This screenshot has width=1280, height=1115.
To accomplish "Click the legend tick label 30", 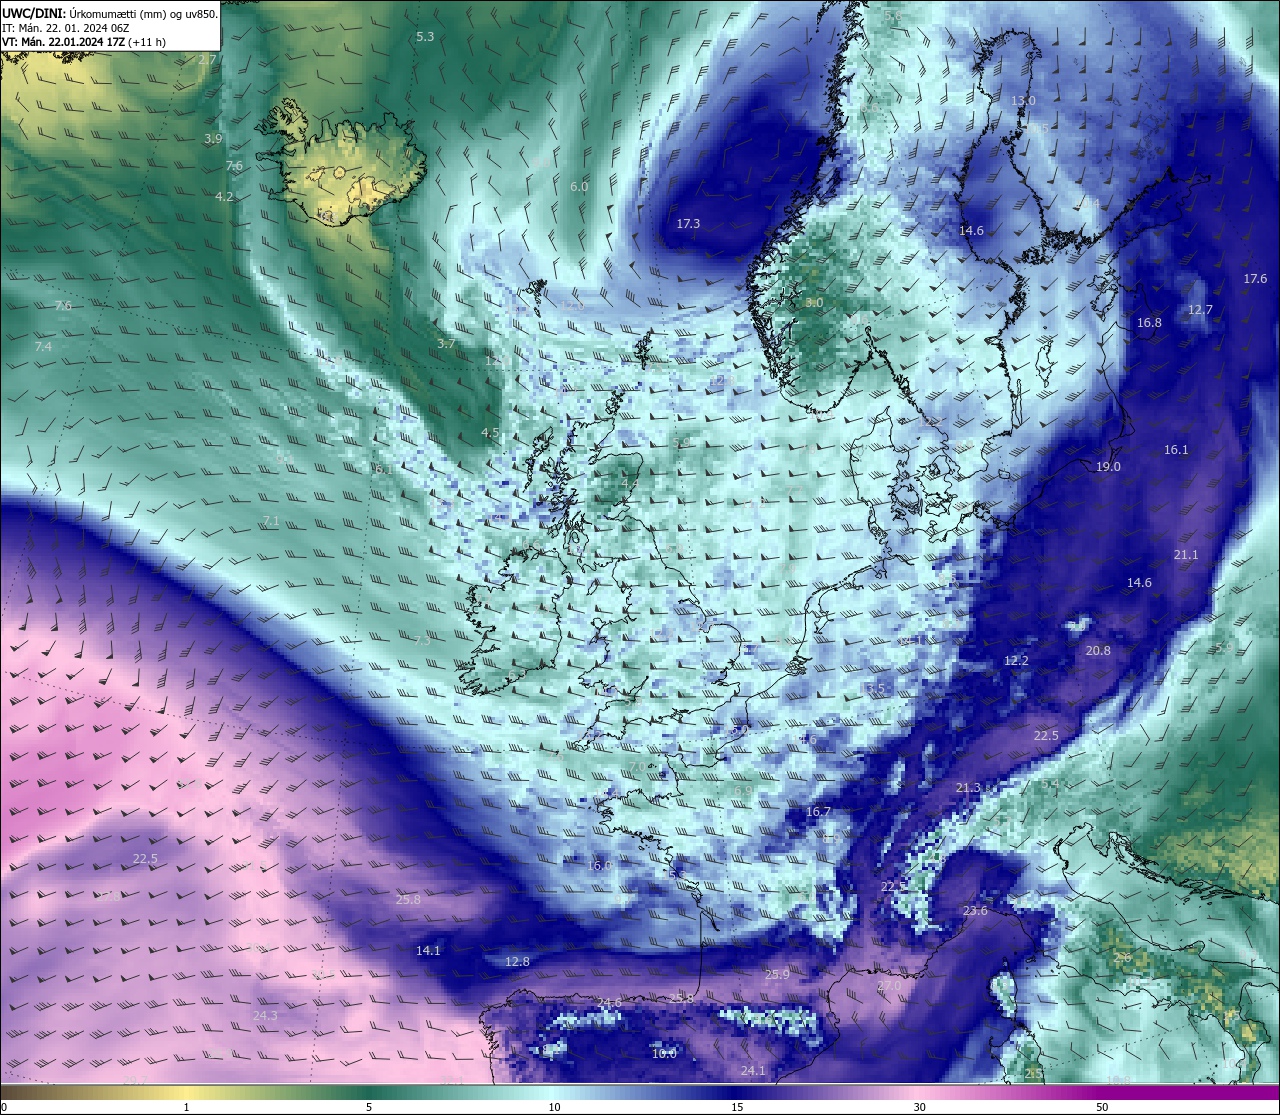I will 919,1107.
